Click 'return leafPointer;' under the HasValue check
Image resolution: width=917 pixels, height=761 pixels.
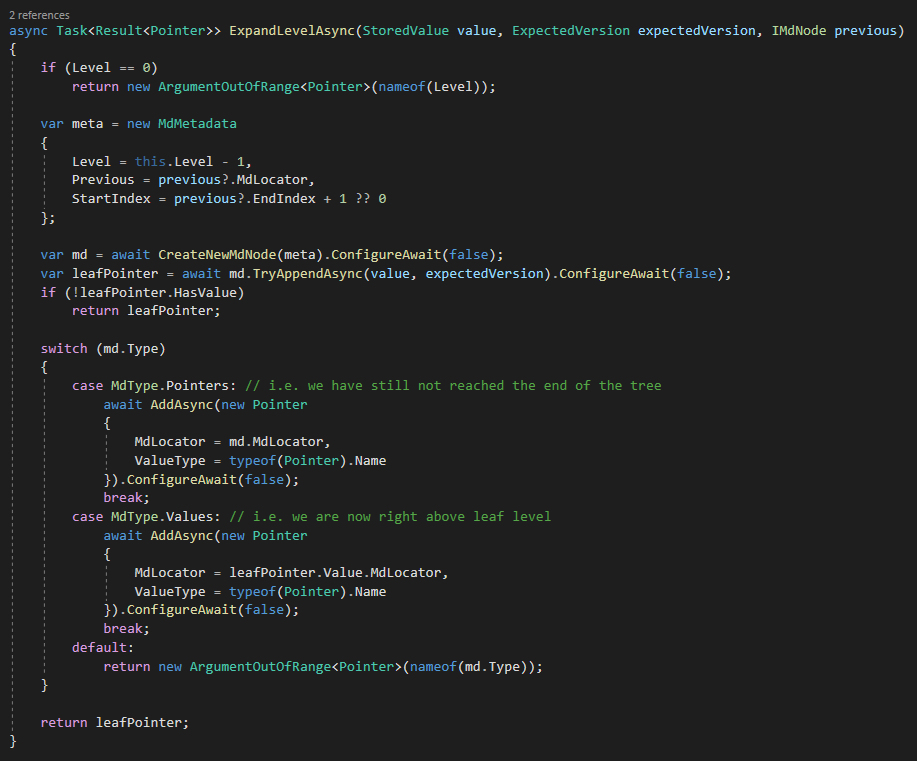(146, 311)
